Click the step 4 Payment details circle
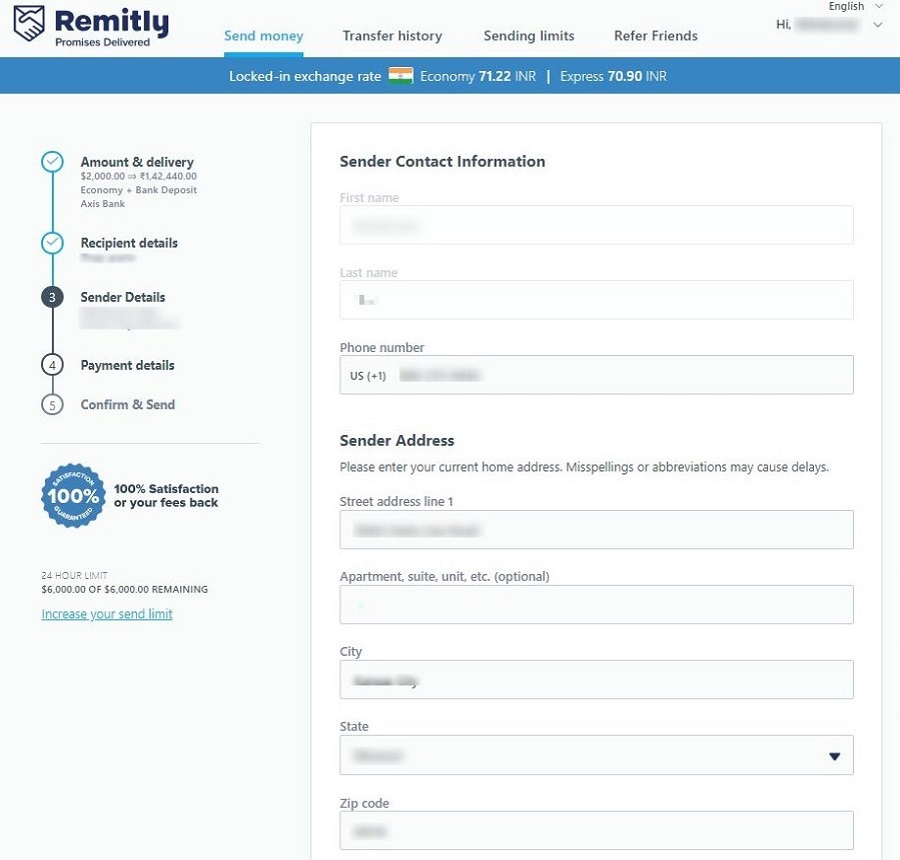900x860 pixels. (52, 365)
